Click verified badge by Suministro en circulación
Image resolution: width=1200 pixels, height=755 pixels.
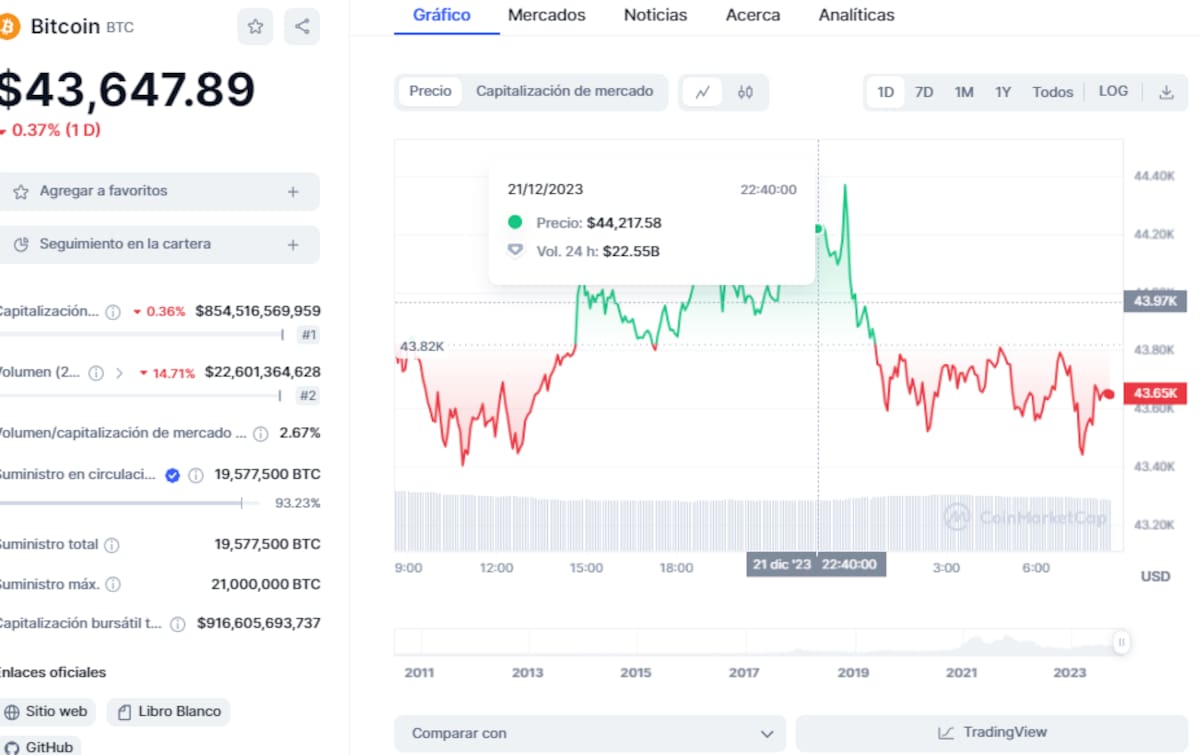point(172,475)
